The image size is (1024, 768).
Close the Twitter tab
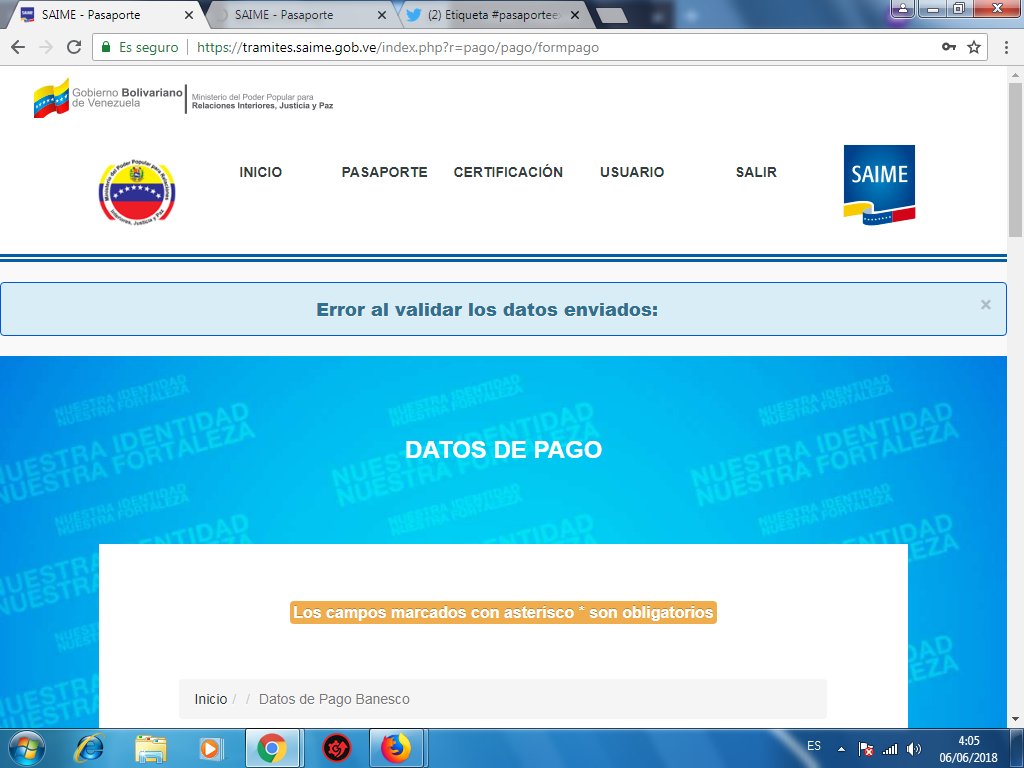point(575,14)
